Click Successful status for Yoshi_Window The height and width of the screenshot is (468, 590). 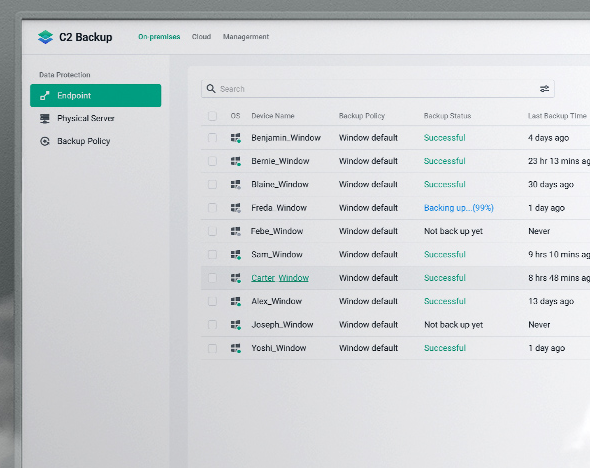pyautogui.click(x=445, y=348)
